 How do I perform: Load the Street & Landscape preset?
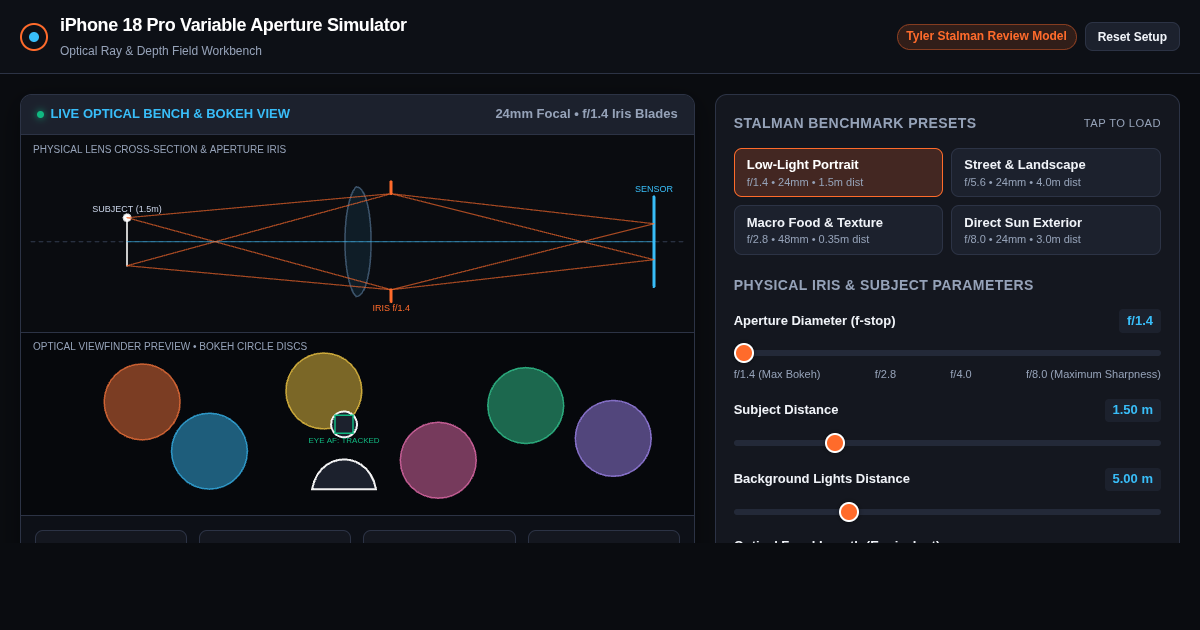point(1056,173)
